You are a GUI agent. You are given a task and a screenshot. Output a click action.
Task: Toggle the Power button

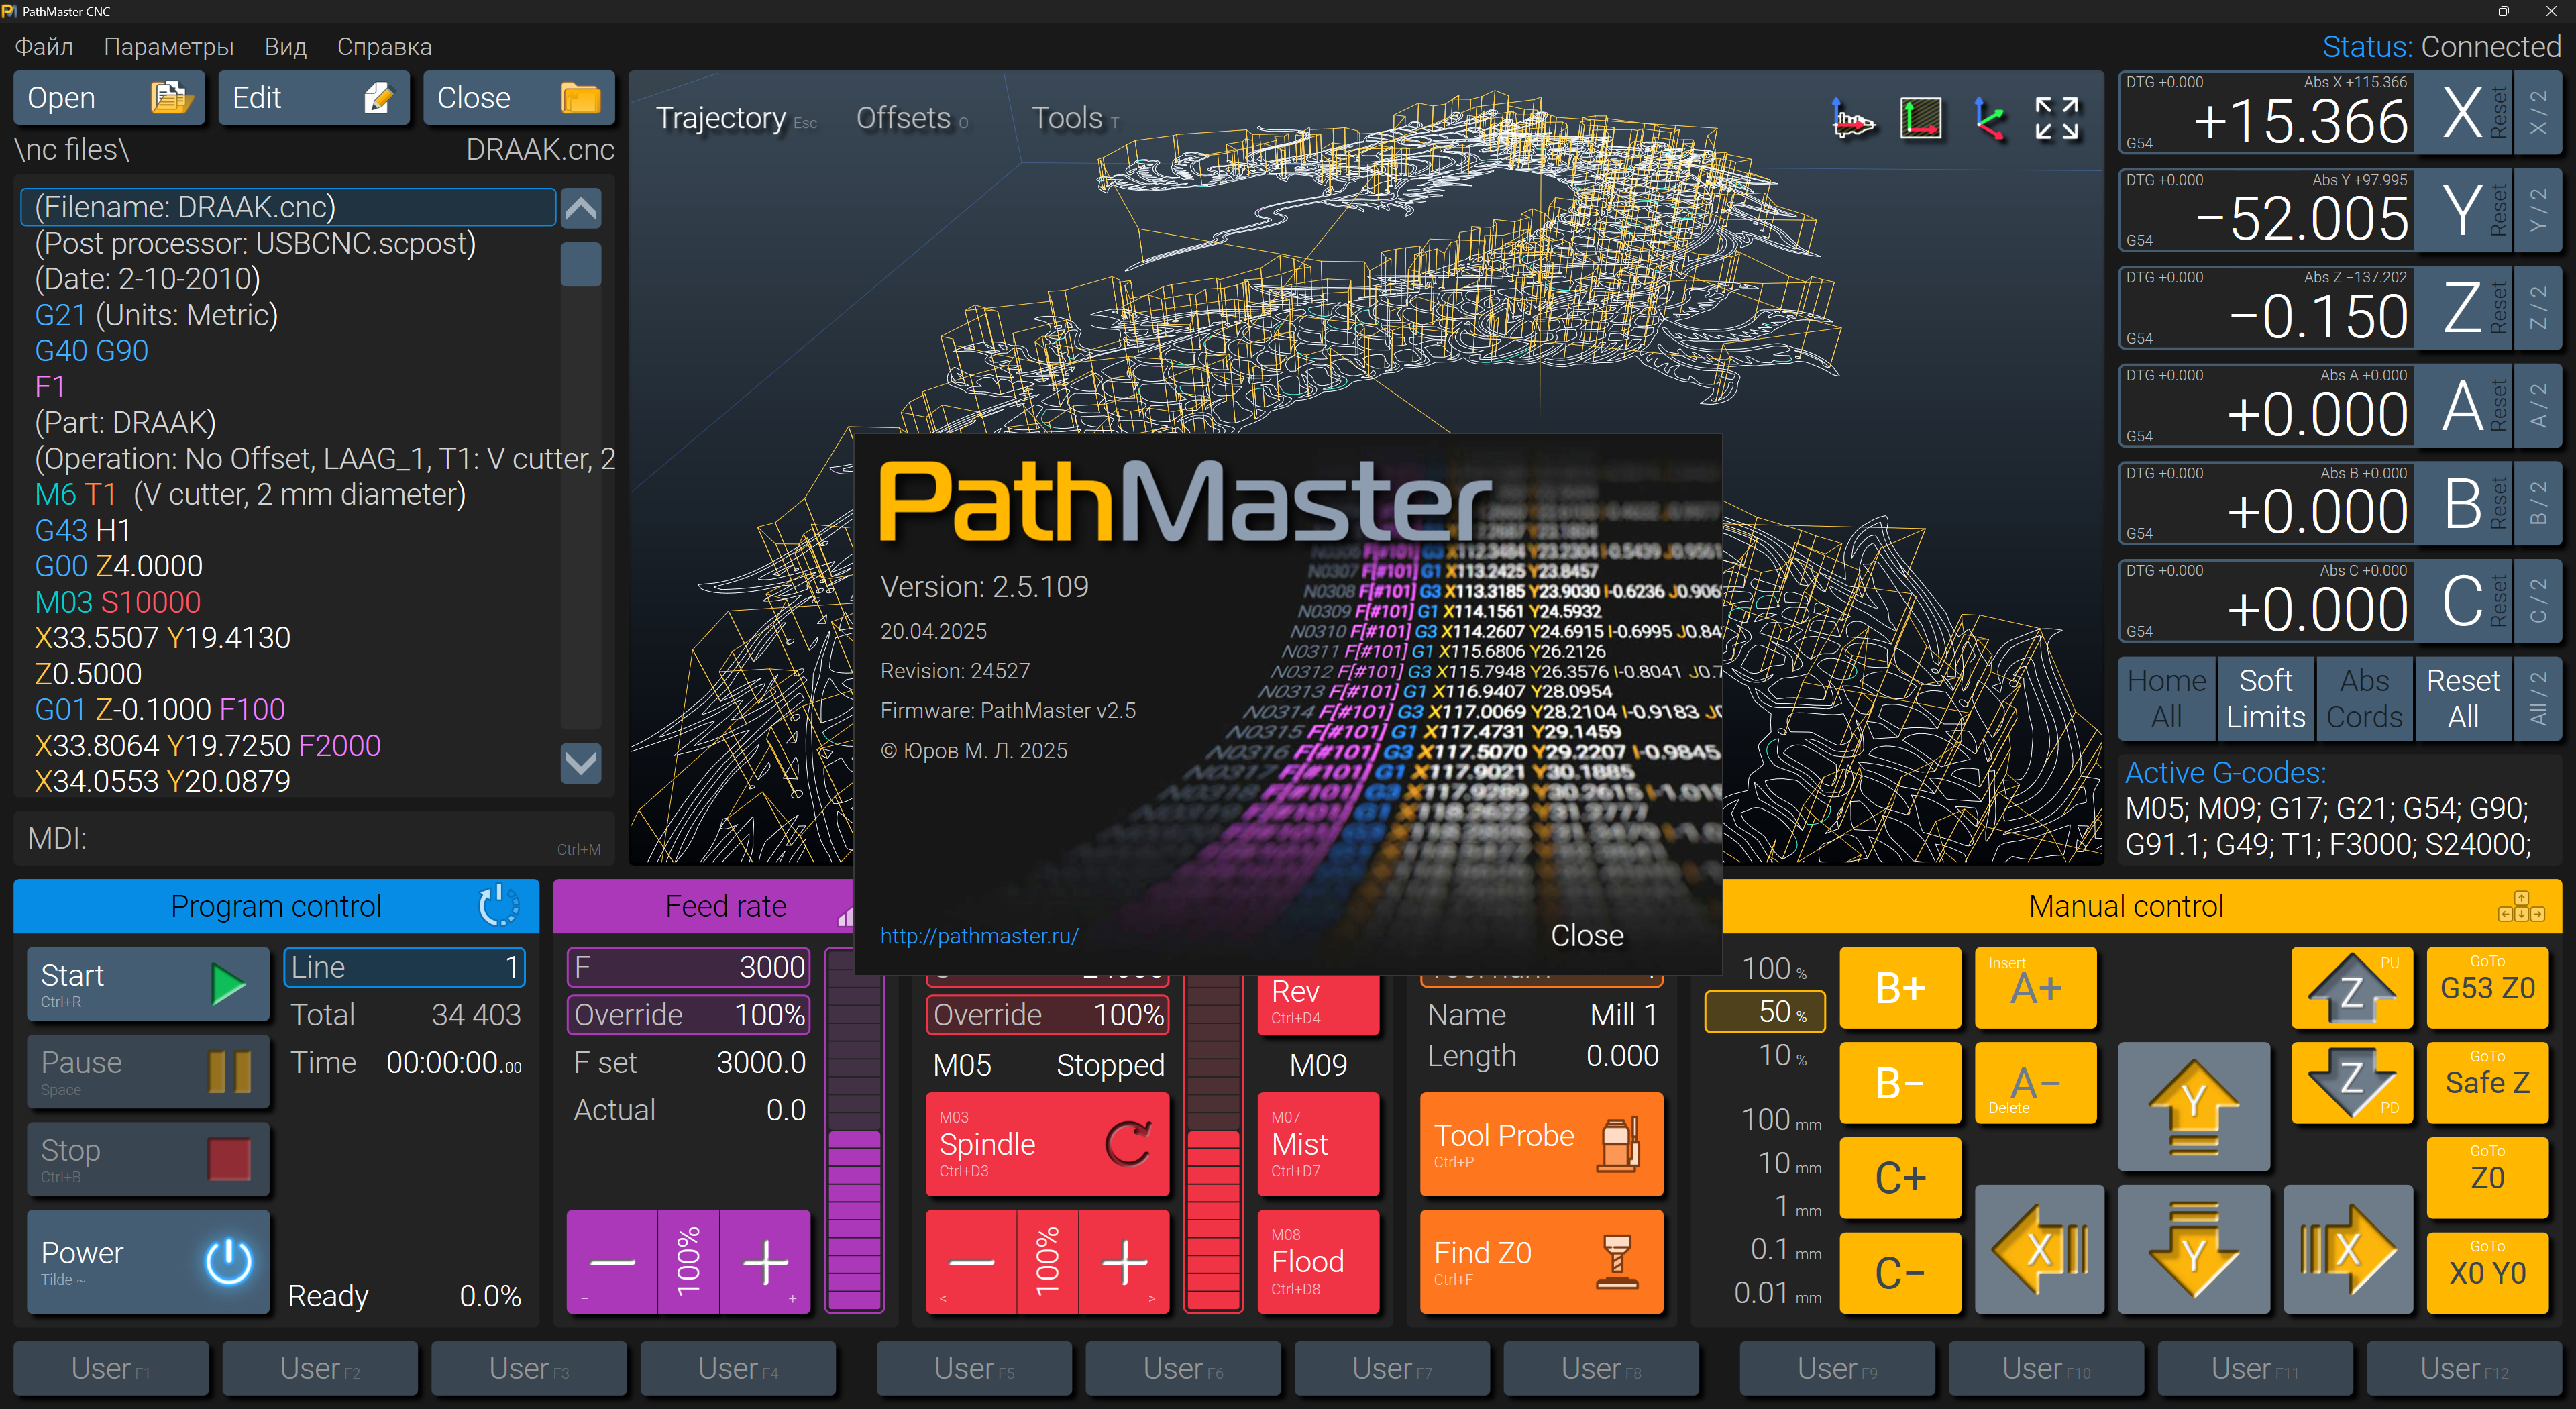[148, 1261]
